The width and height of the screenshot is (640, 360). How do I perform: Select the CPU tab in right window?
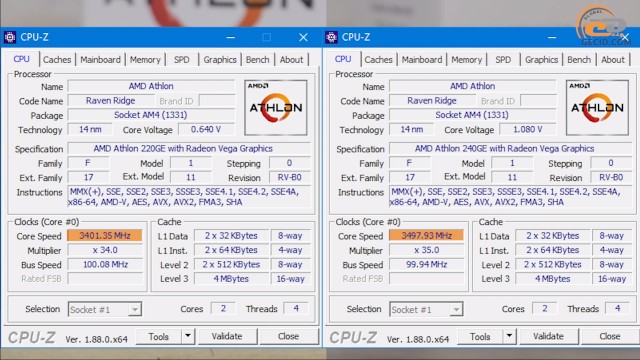pyautogui.click(x=343, y=59)
